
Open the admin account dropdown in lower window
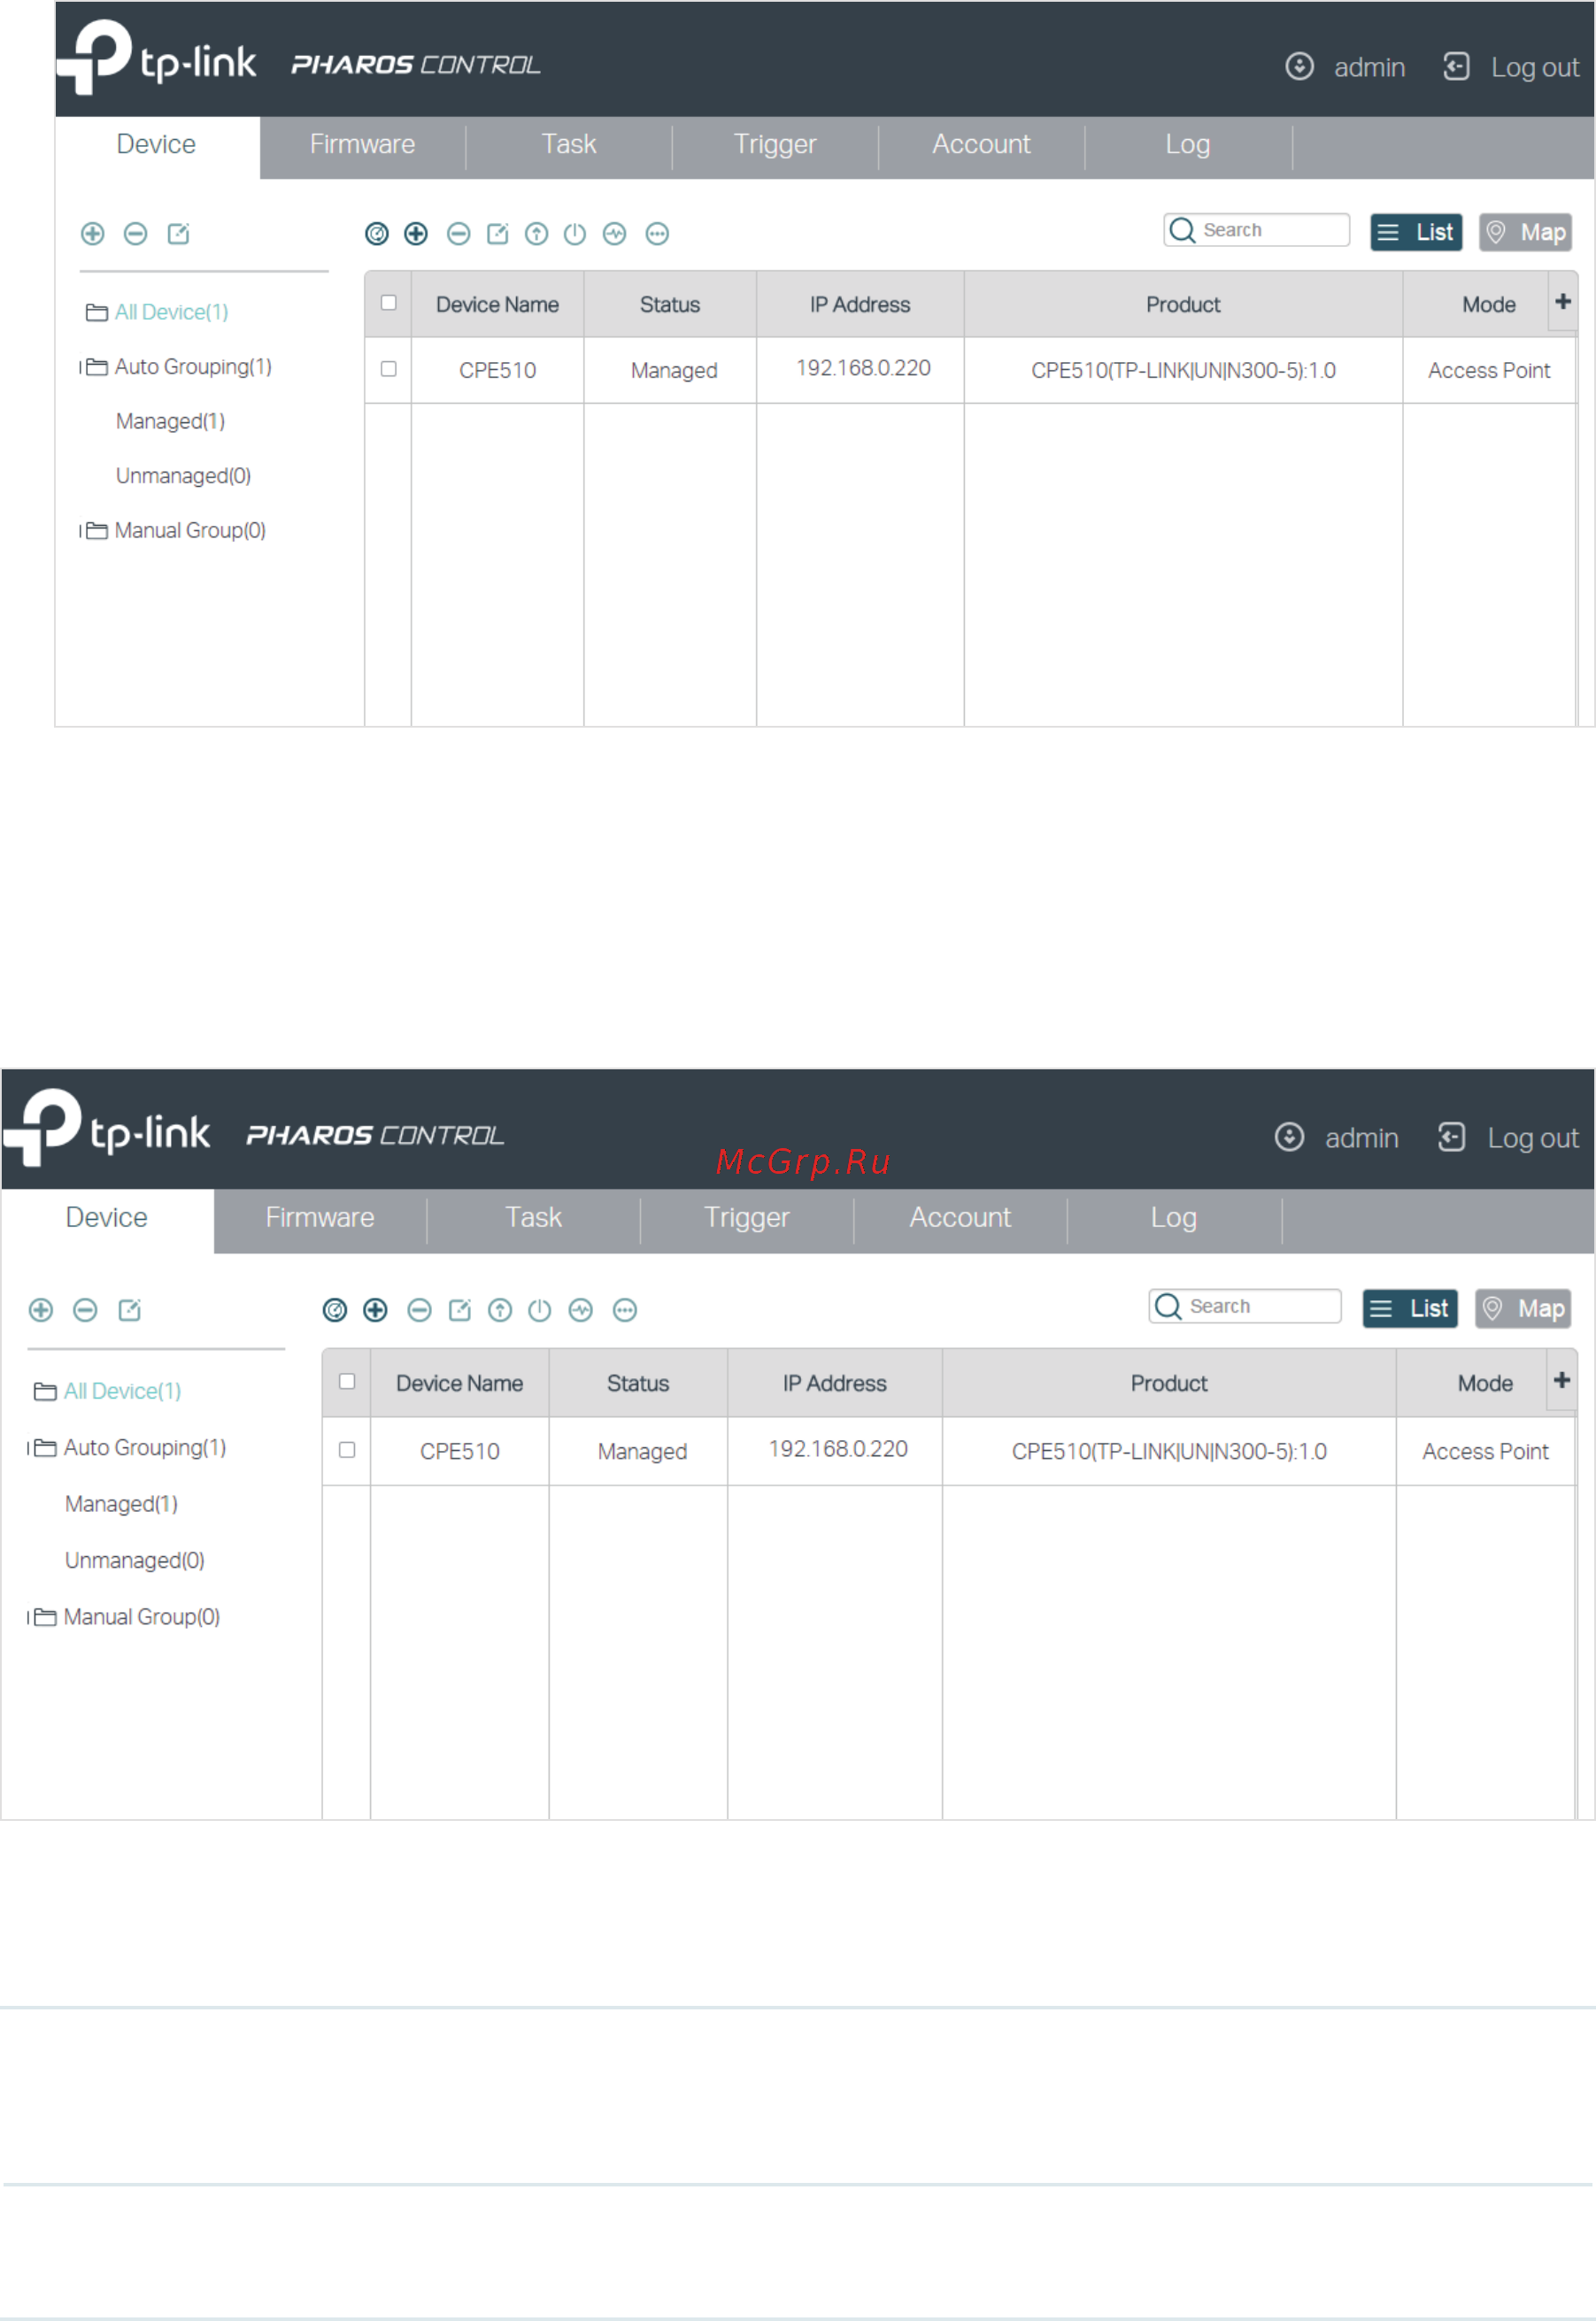point(1336,1138)
